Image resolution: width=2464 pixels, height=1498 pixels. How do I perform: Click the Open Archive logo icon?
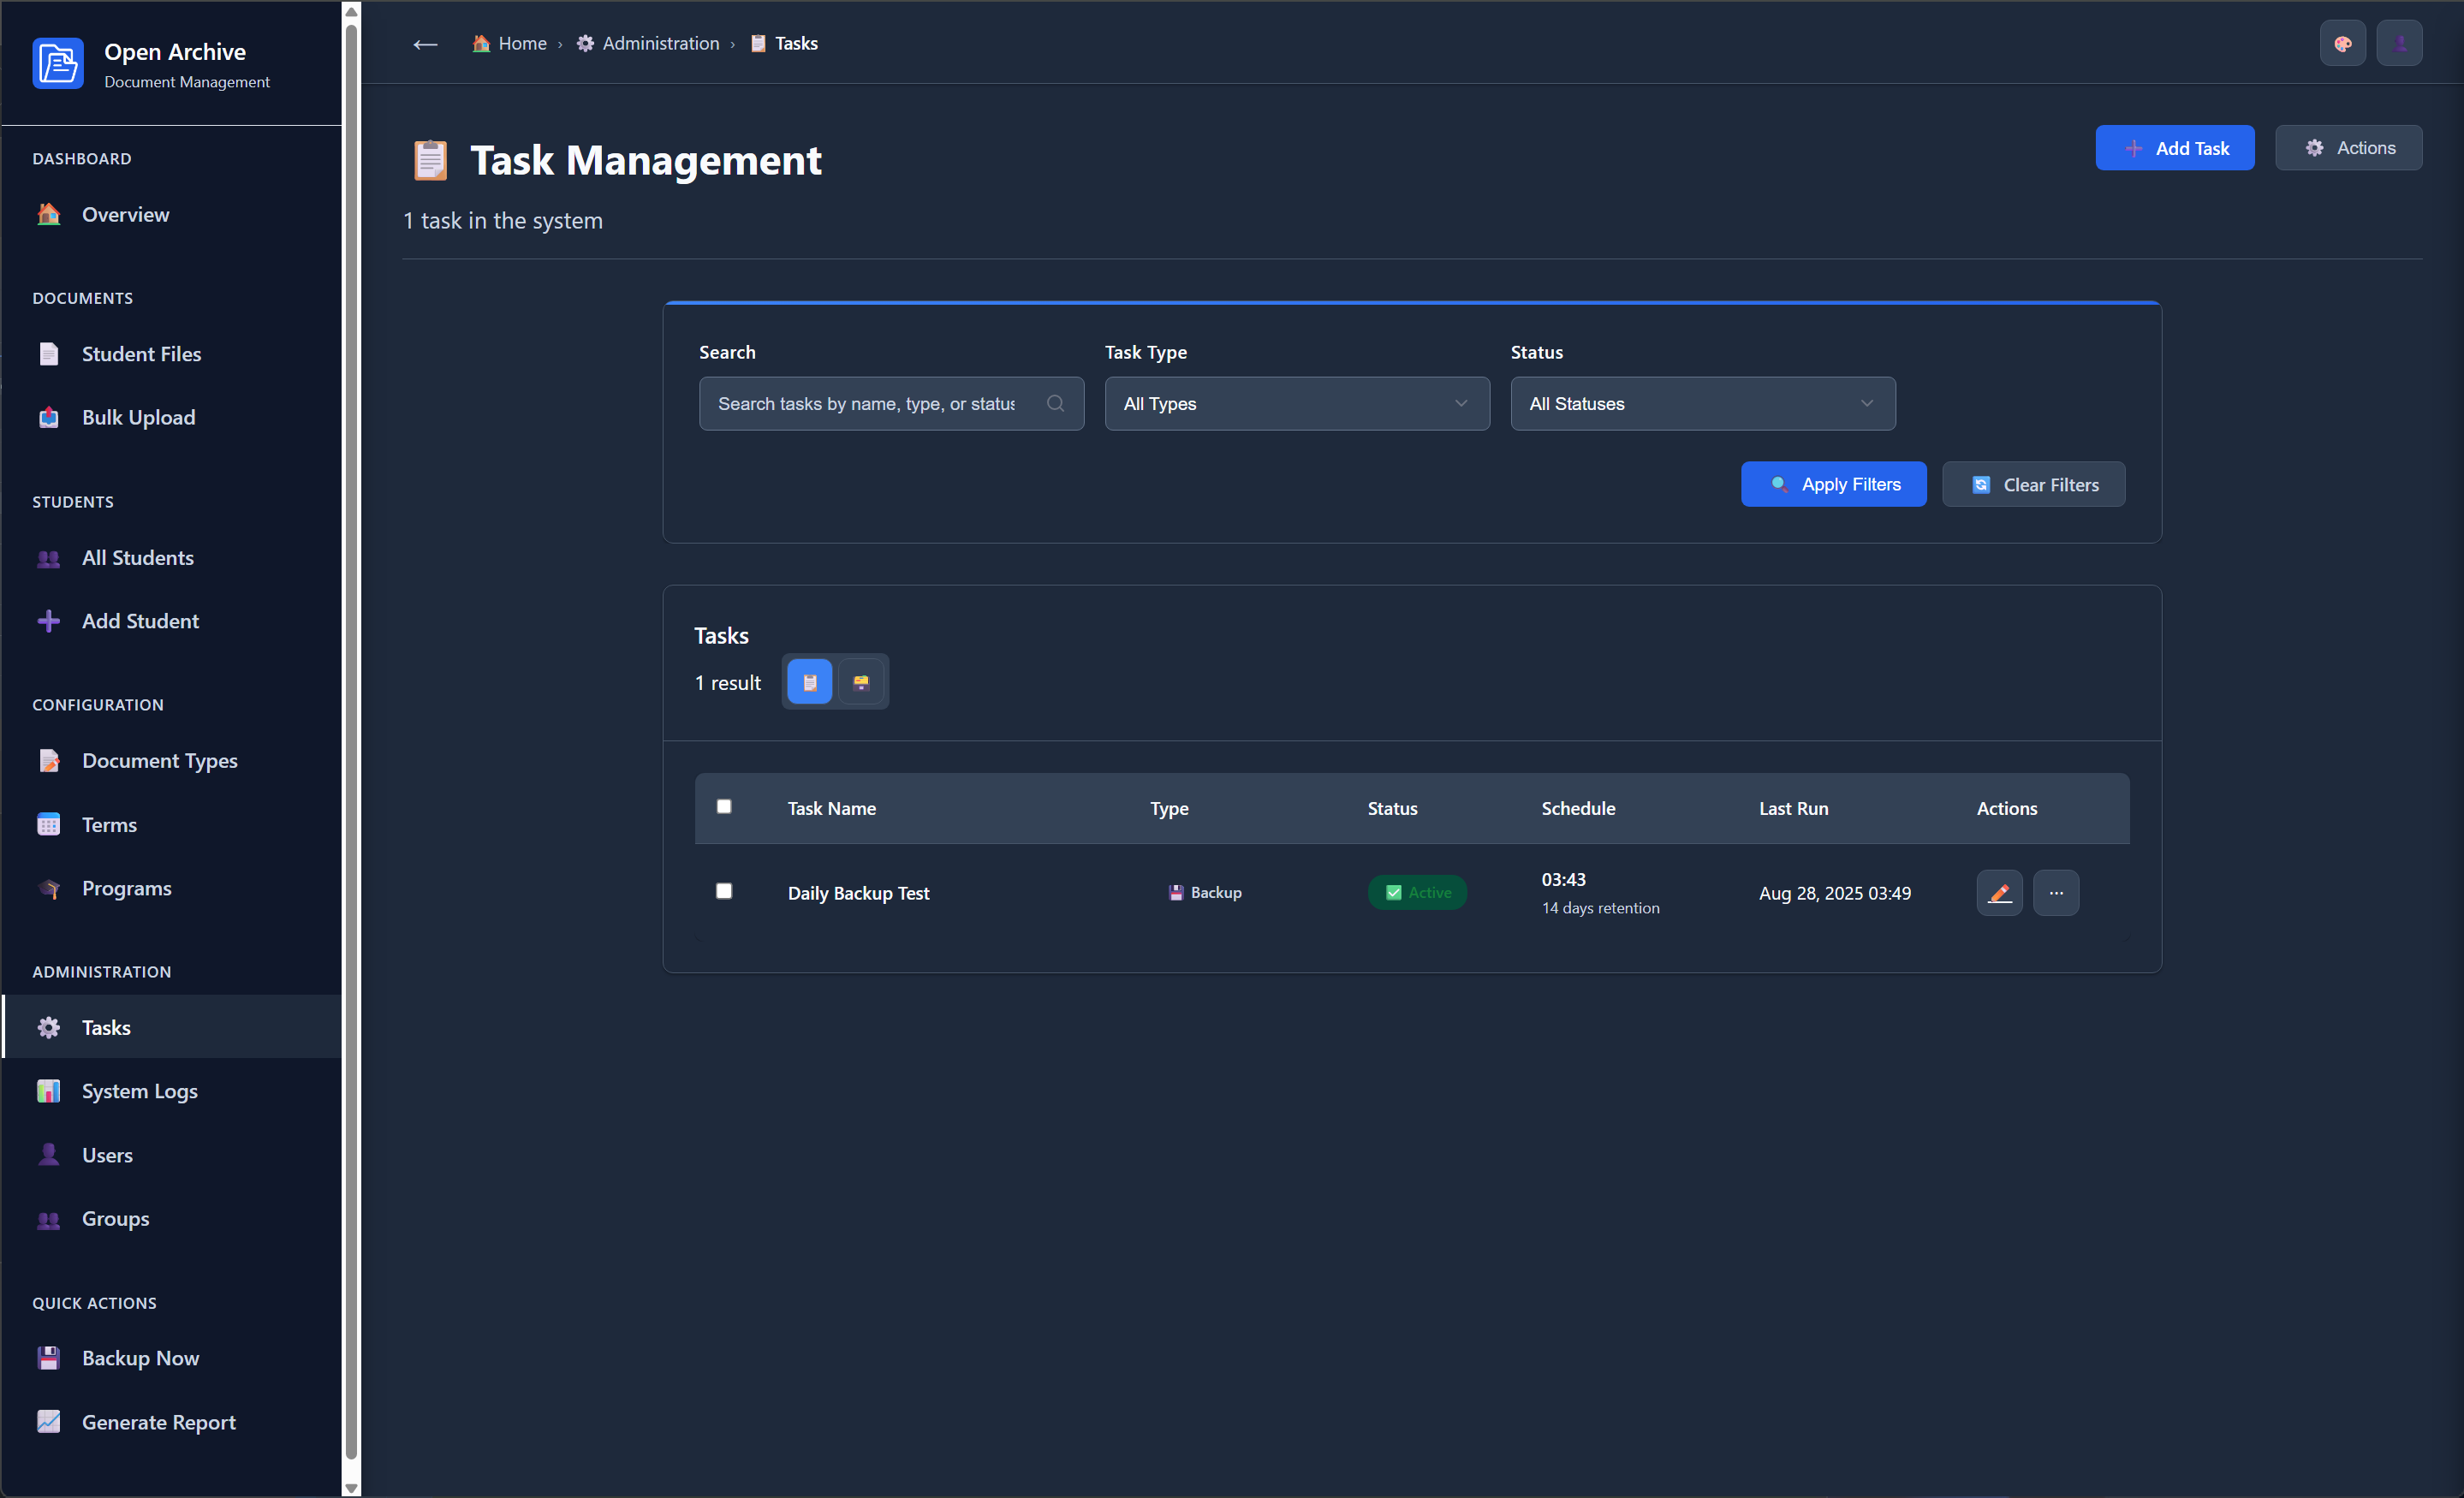(x=58, y=64)
